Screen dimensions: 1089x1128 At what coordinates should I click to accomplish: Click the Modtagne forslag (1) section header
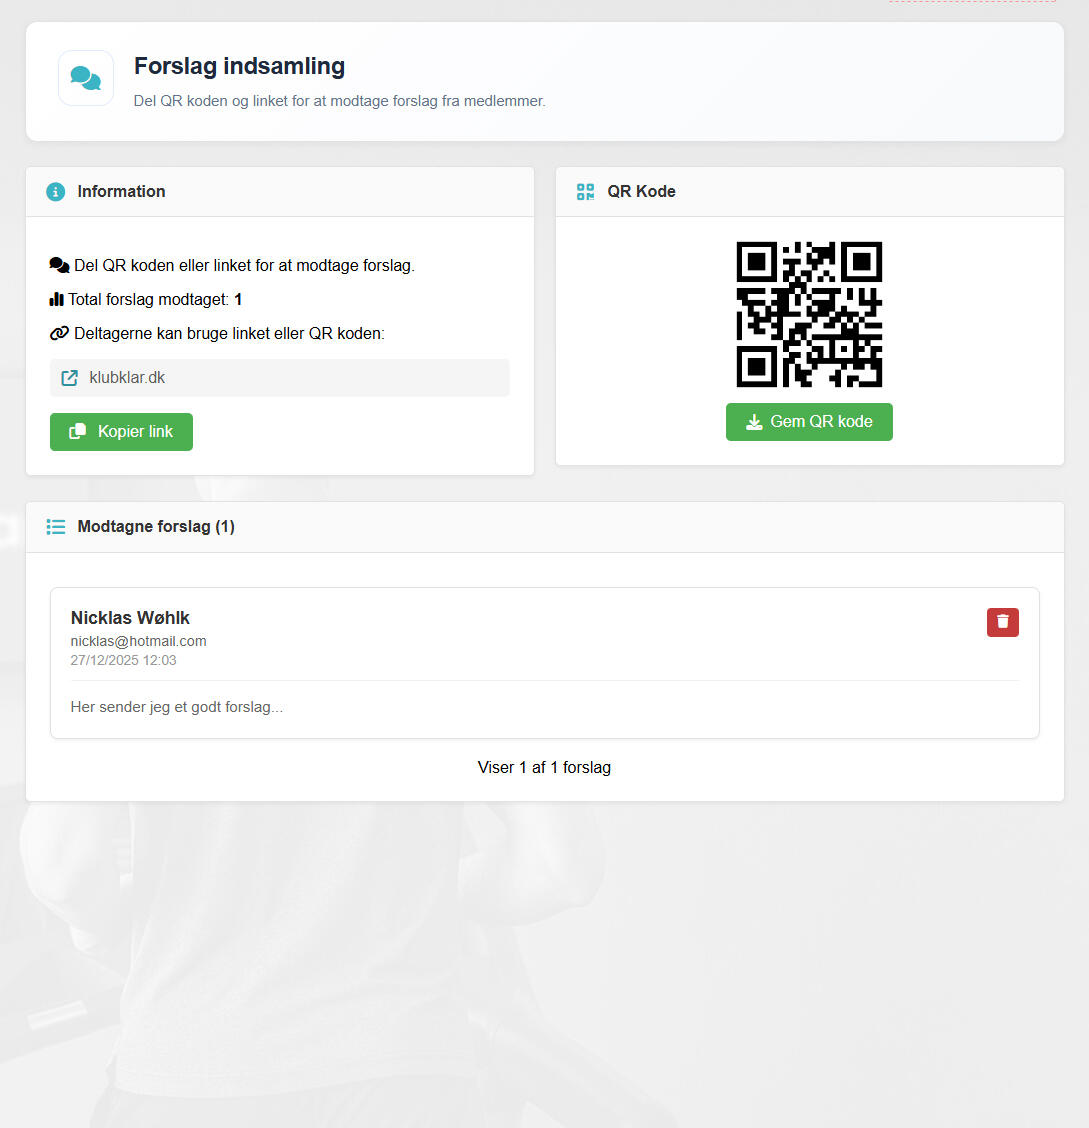(544, 527)
